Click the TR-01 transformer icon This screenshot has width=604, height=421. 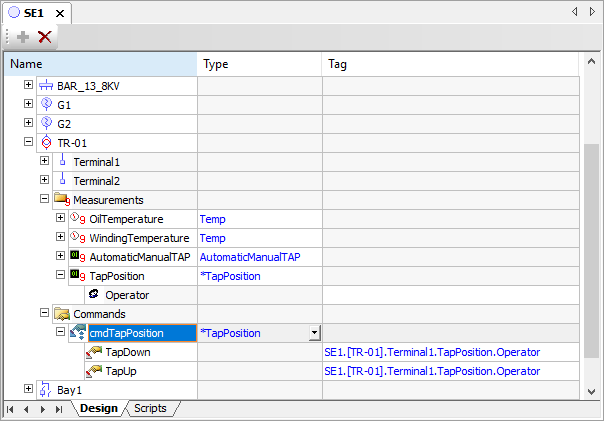pos(46,143)
